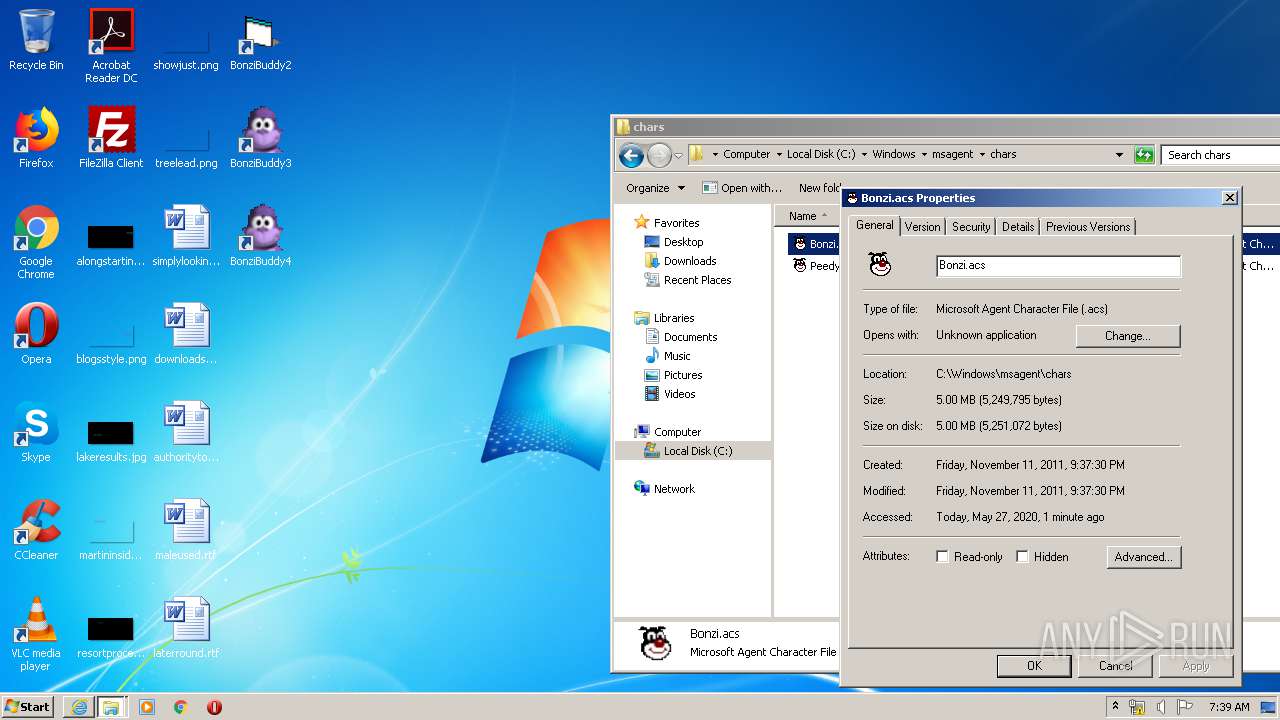The width and height of the screenshot is (1280, 720).
Task: Launch Firefox from the desktop
Action: 36,138
